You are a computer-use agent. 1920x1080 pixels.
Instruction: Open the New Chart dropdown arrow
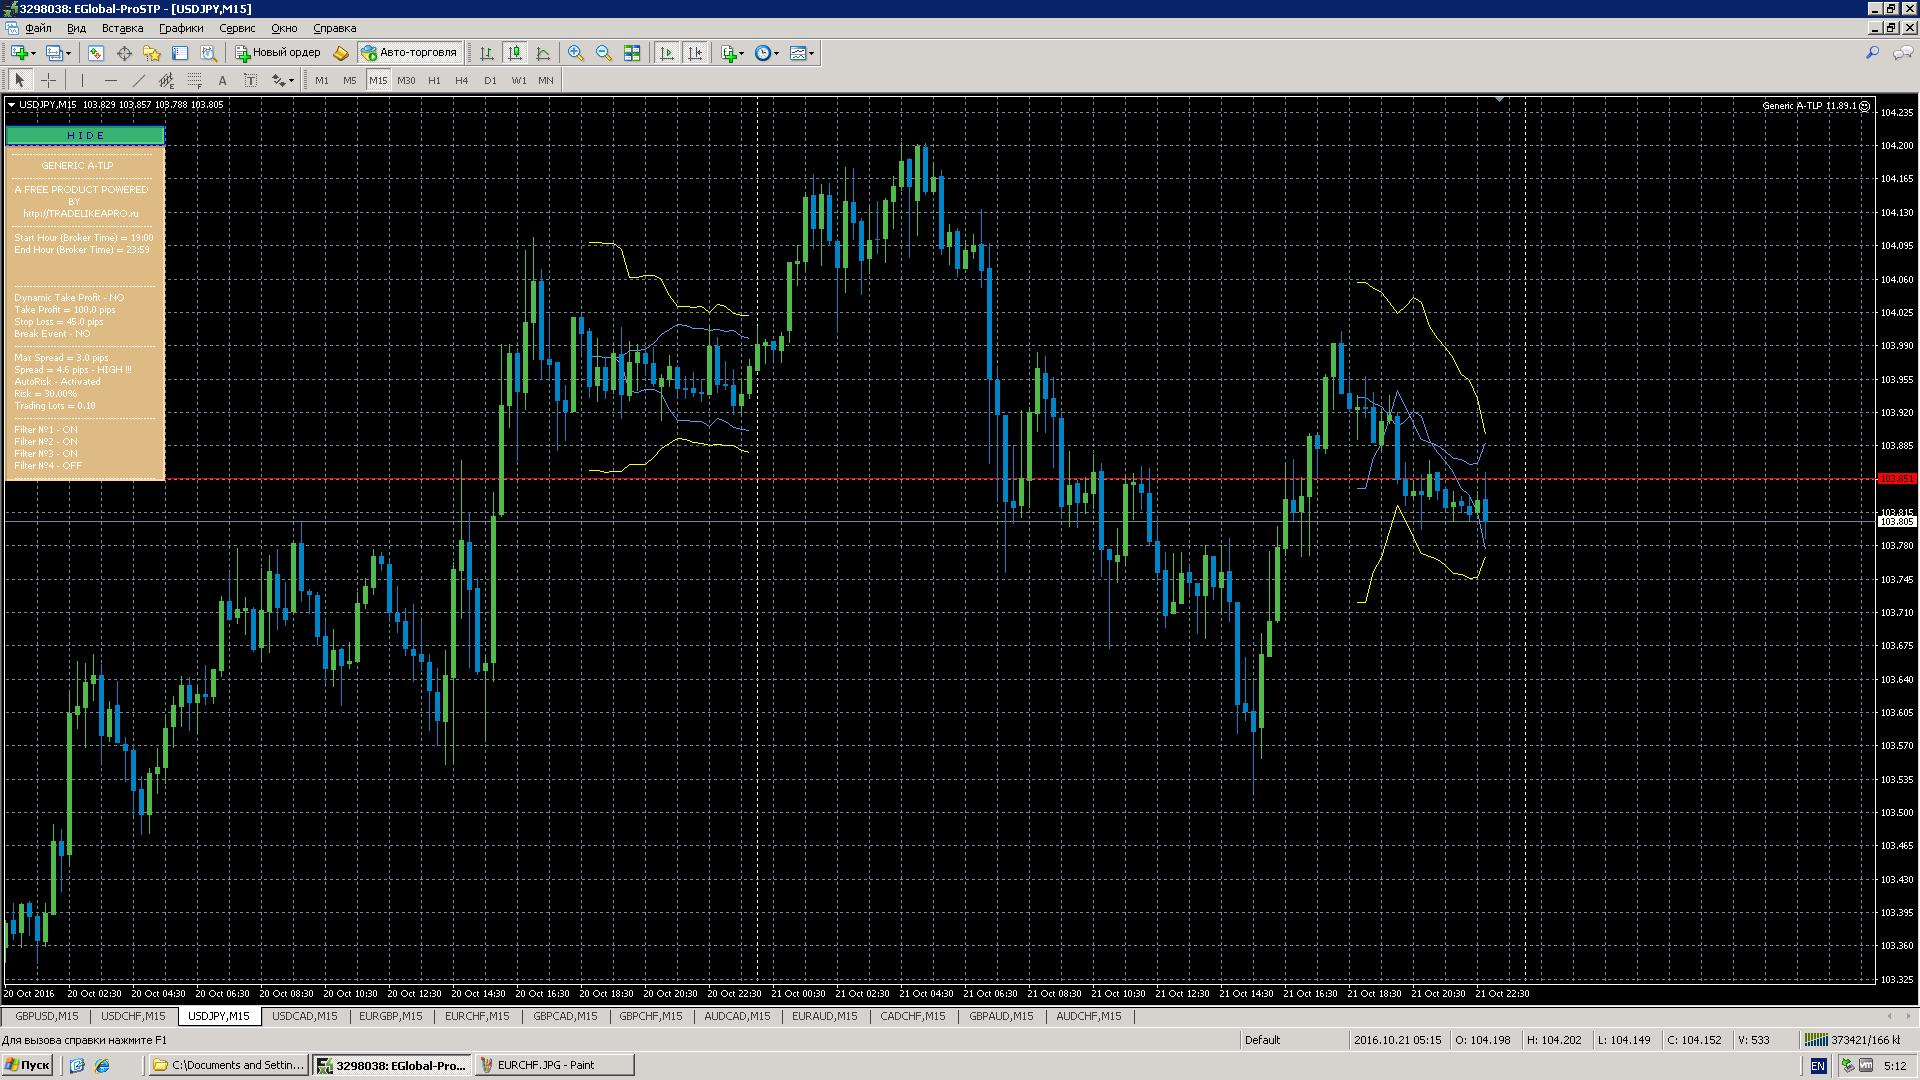(33, 53)
